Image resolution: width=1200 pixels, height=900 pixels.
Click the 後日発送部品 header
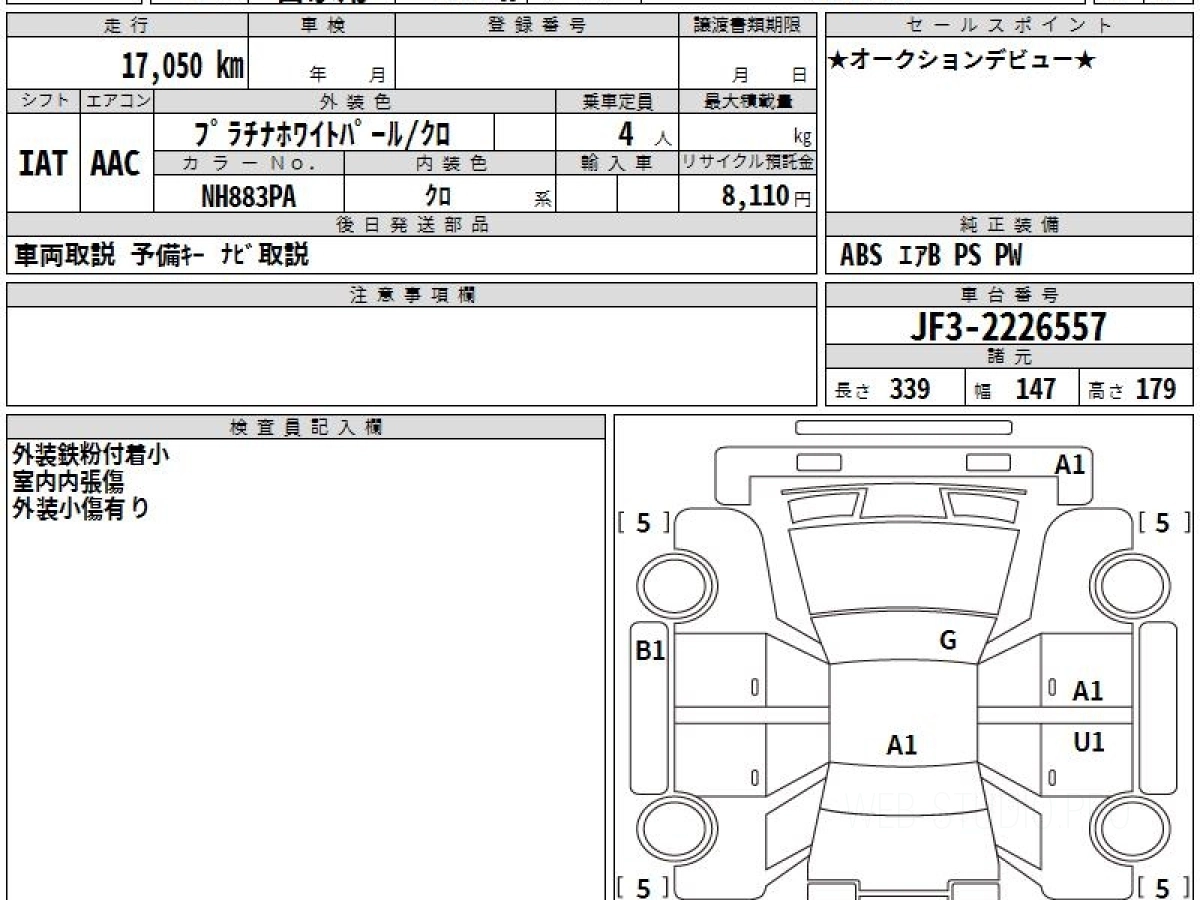[x=412, y=225]
